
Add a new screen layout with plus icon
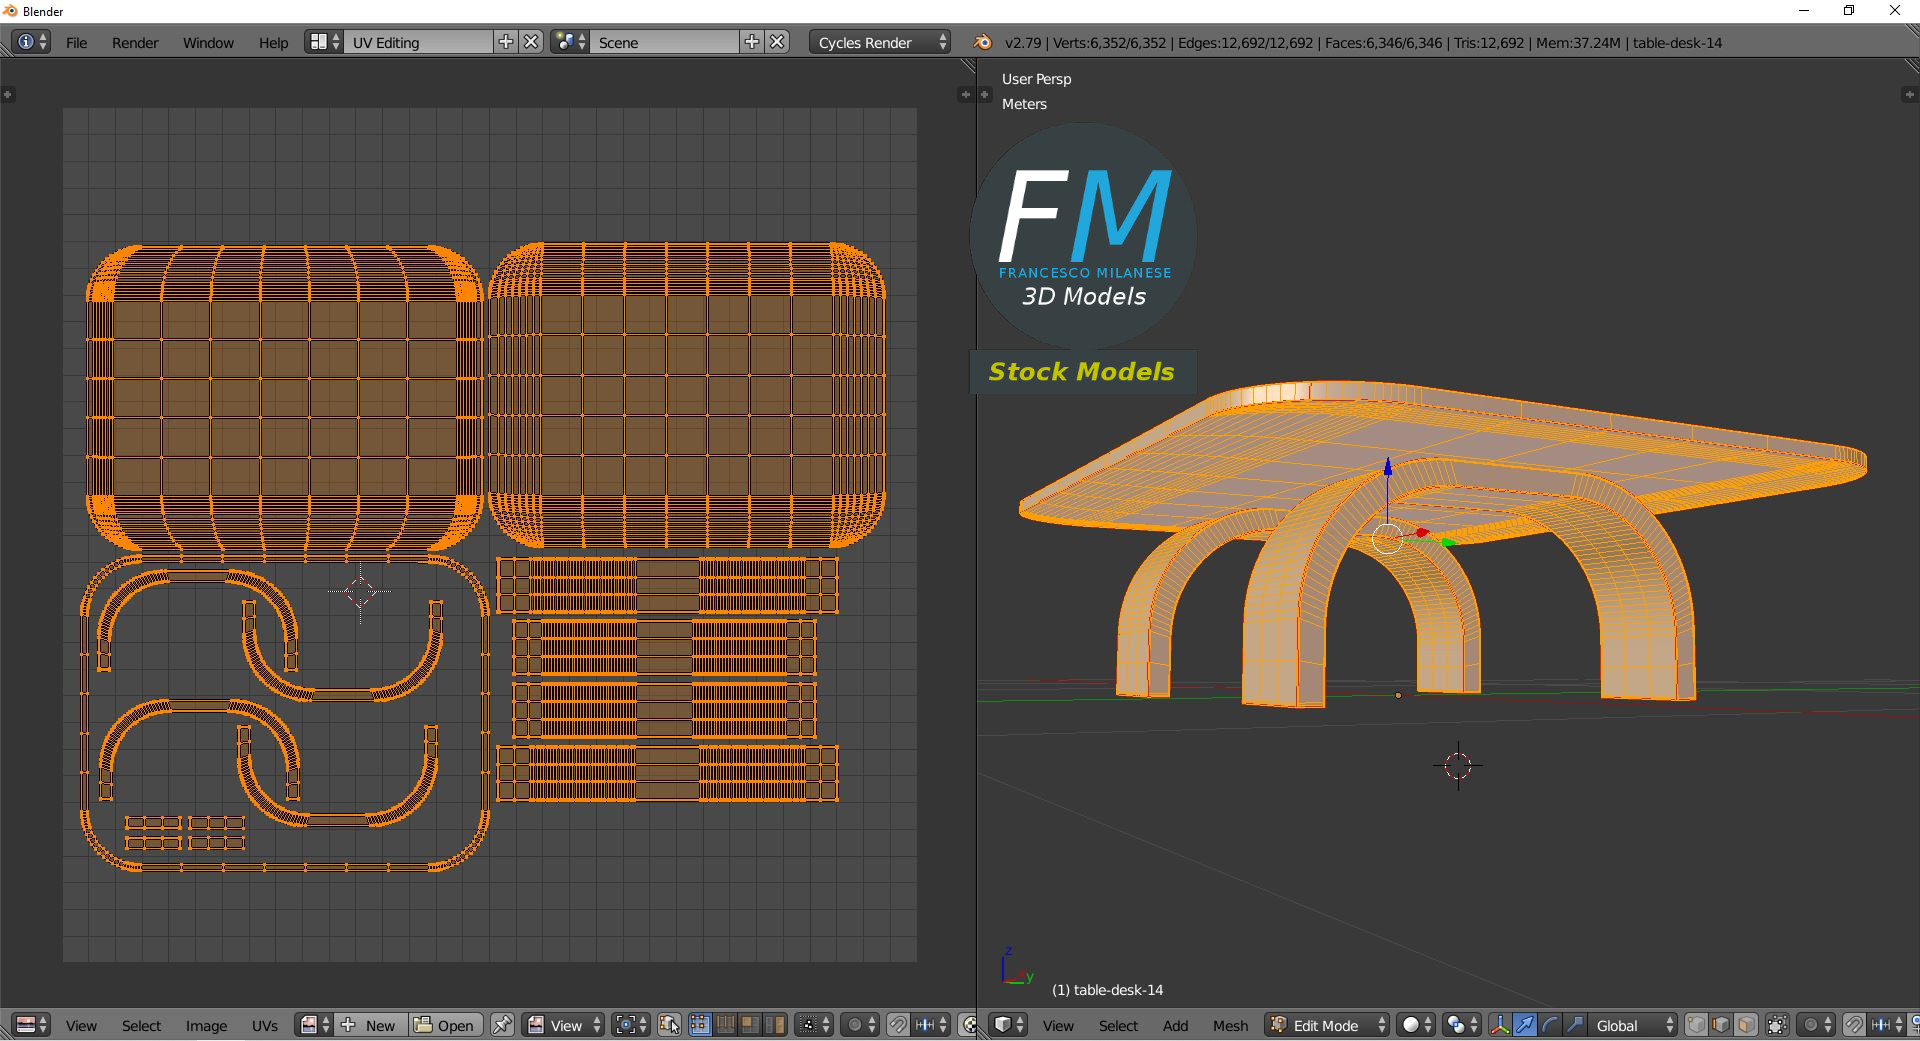coord(506,42)
